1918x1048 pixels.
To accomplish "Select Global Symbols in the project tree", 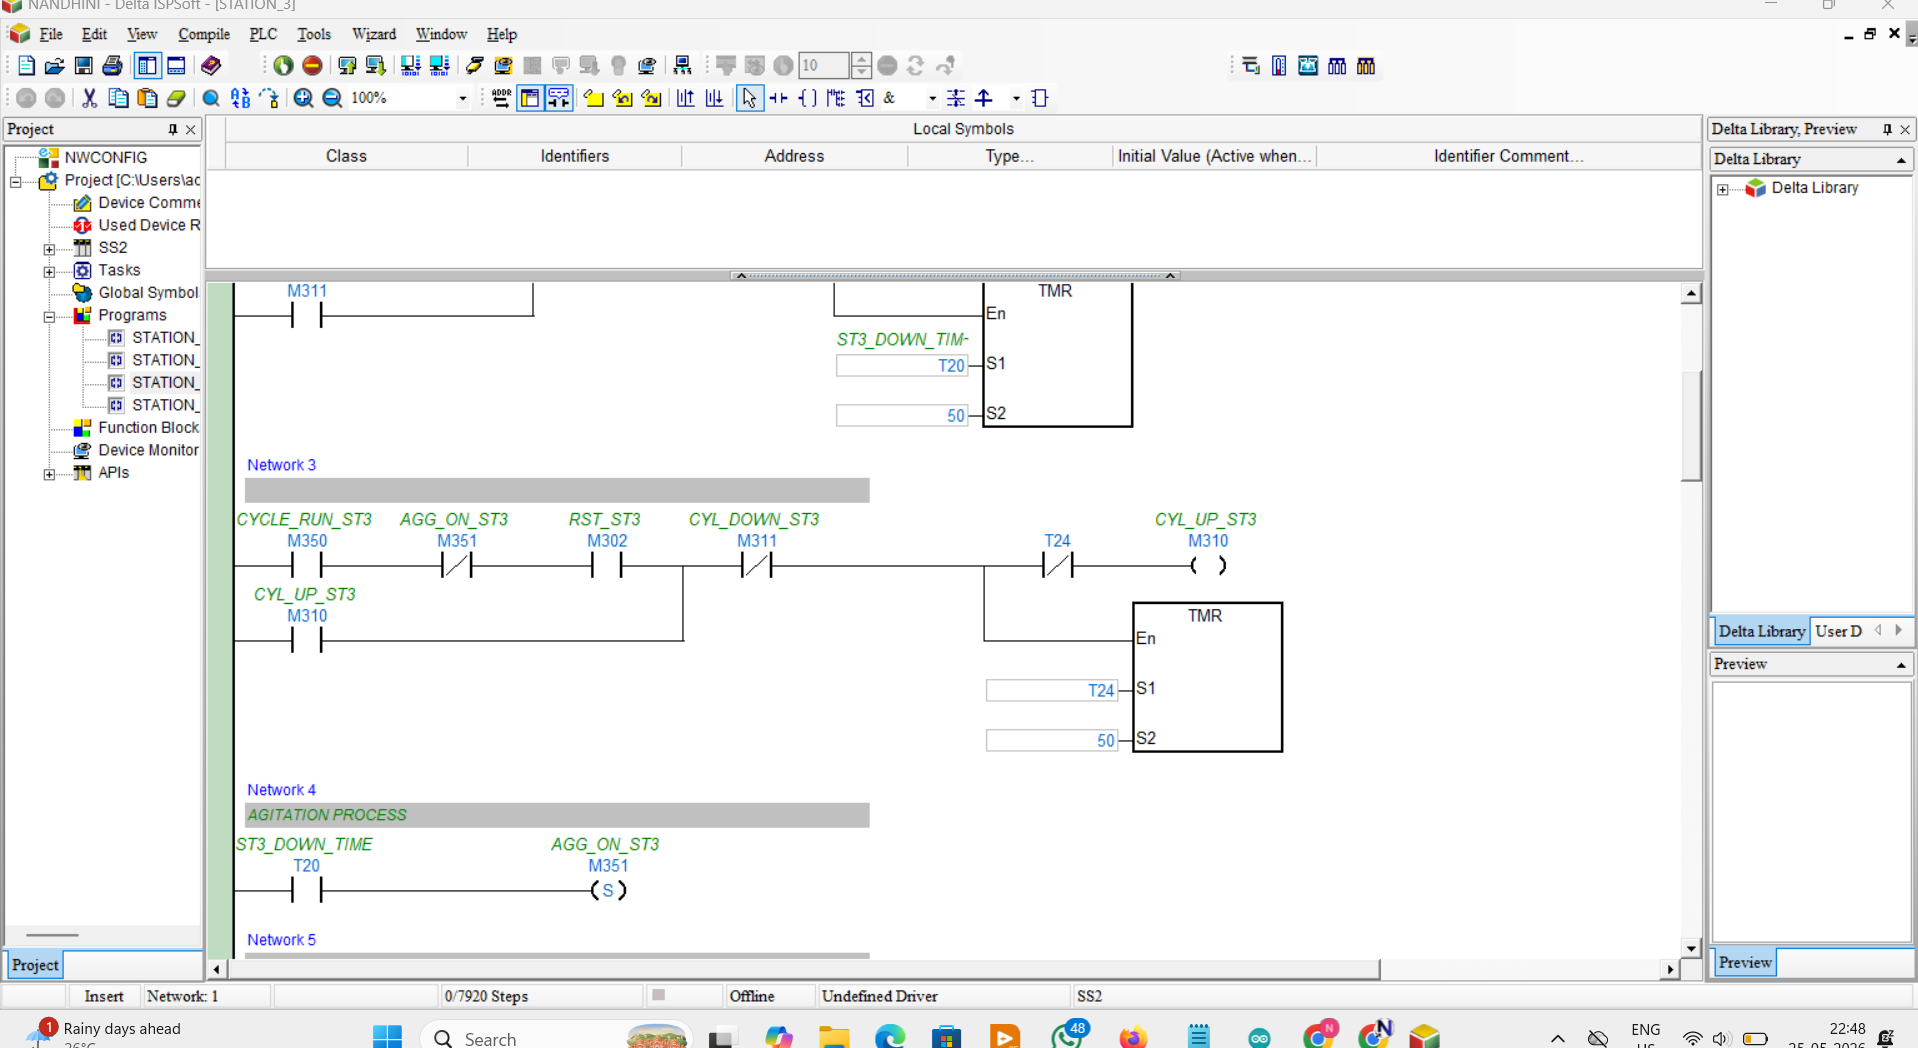I will (148, 293).
